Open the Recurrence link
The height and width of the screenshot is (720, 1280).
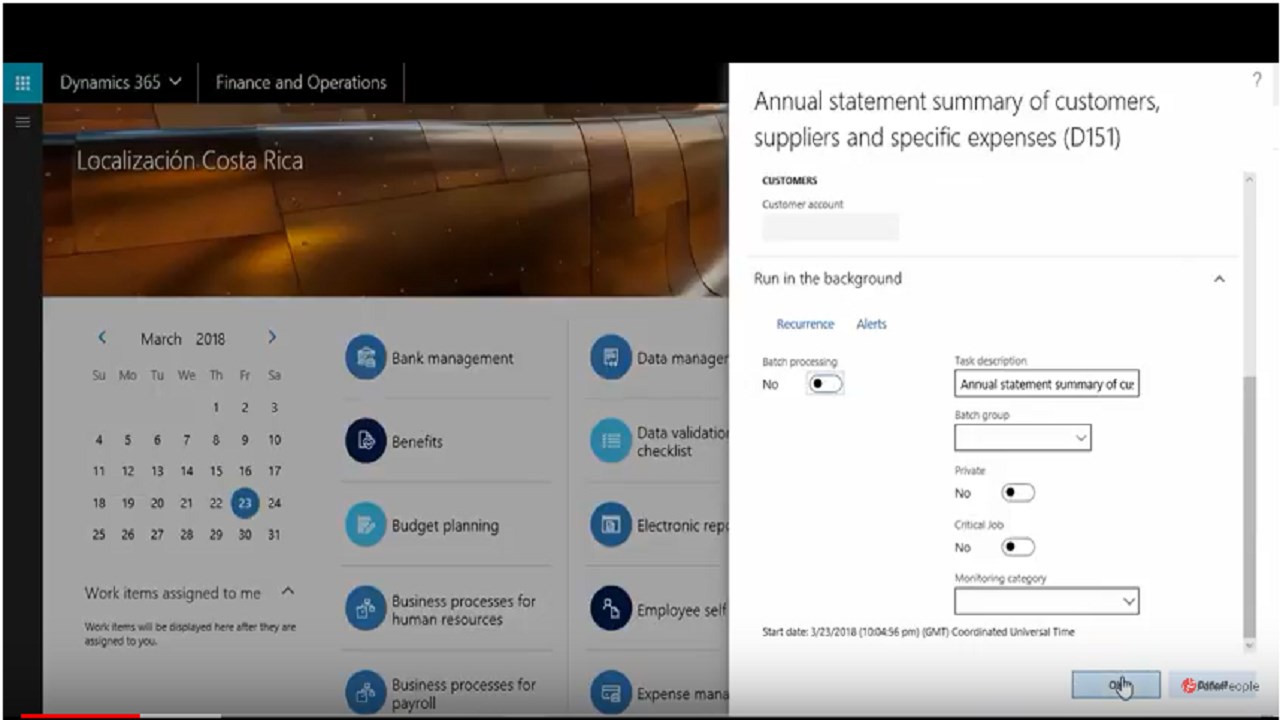805,324
